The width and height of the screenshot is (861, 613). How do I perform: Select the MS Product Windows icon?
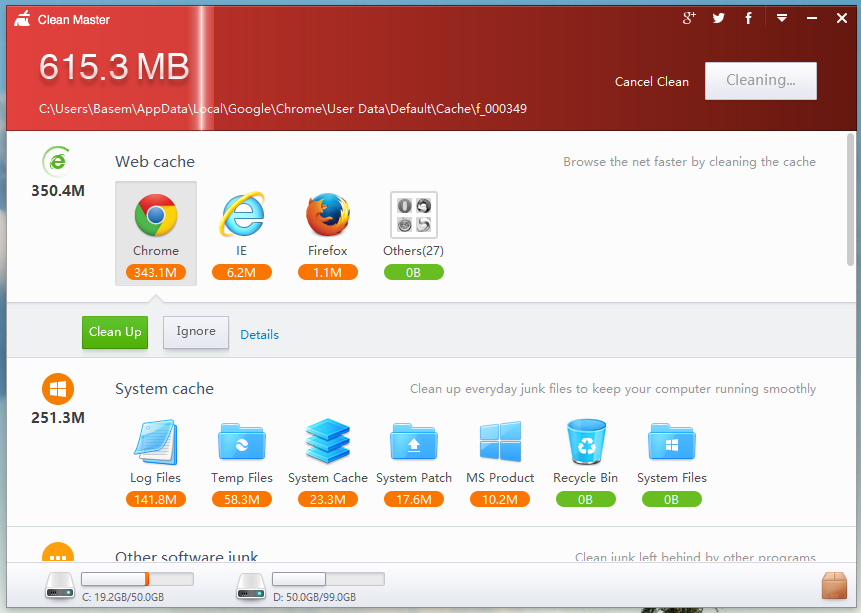coord(500,441)
